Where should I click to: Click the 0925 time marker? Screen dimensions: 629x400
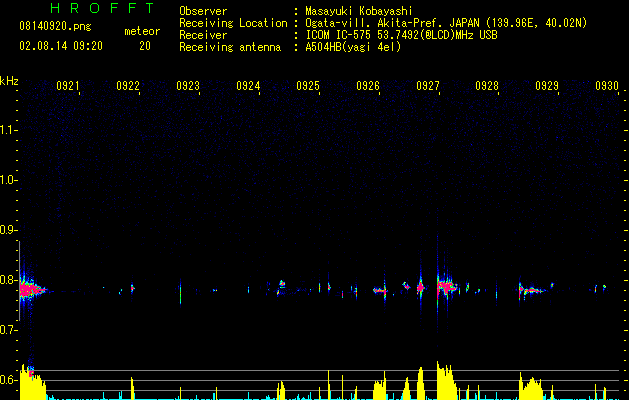[308, 86]
